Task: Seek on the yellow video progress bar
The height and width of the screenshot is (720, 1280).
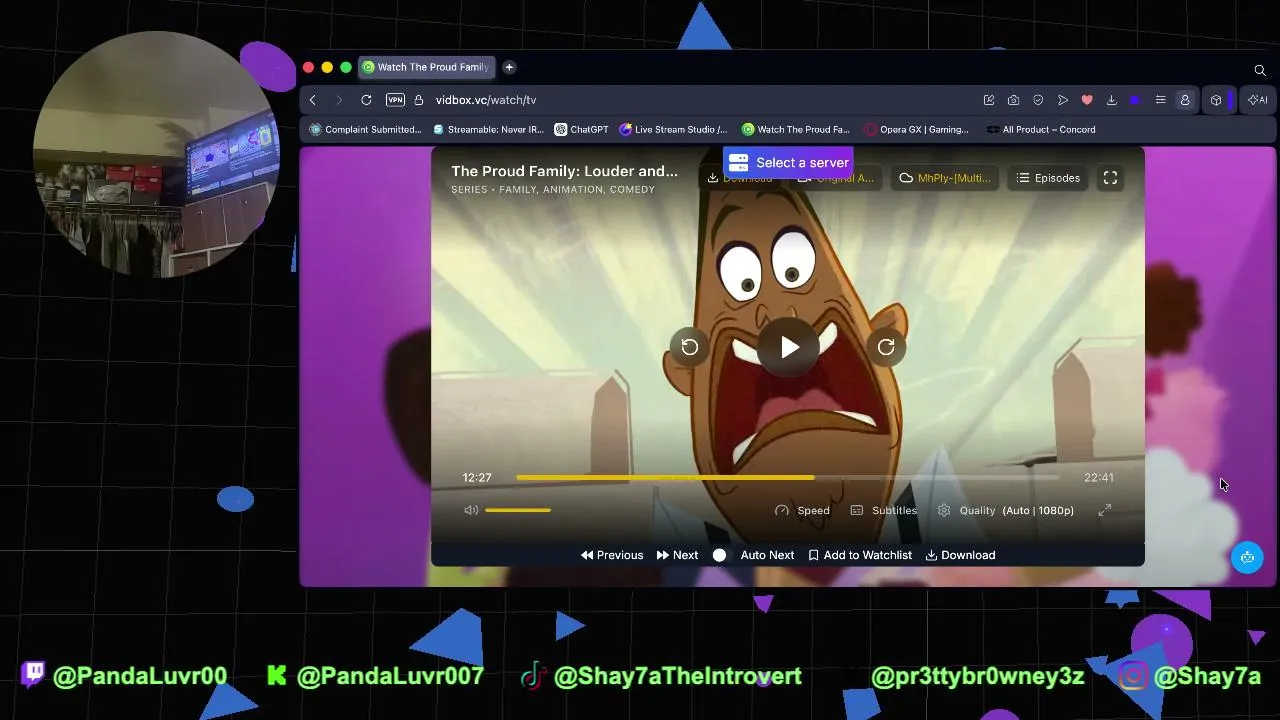Action: 790,478
